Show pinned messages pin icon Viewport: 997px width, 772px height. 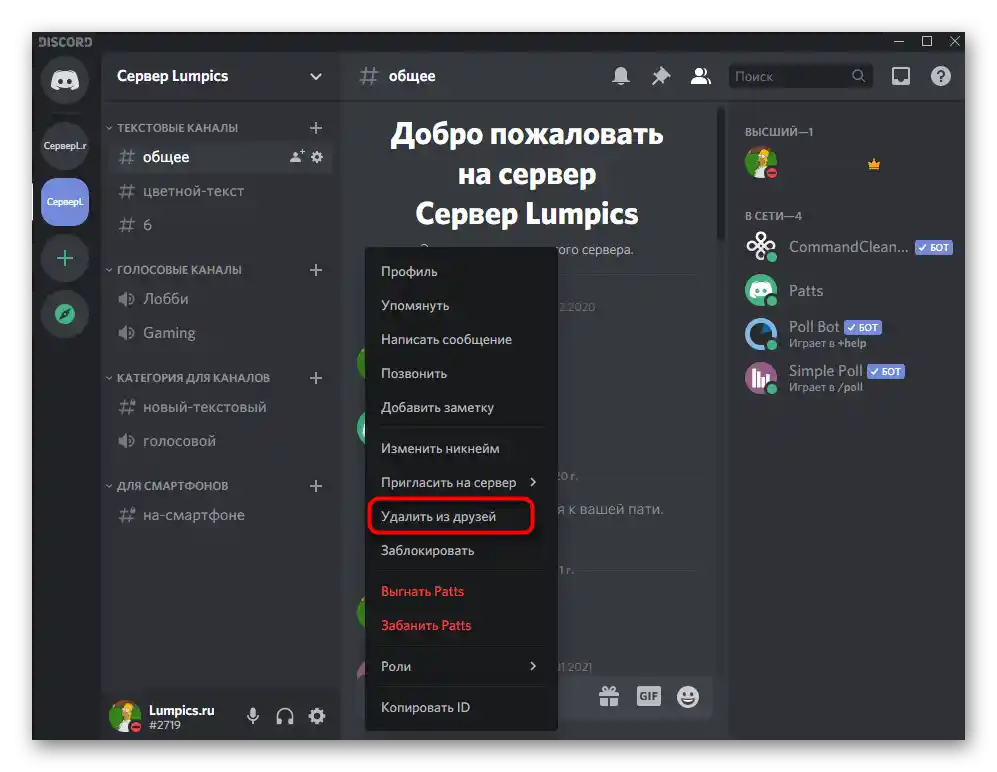(661, 76)
